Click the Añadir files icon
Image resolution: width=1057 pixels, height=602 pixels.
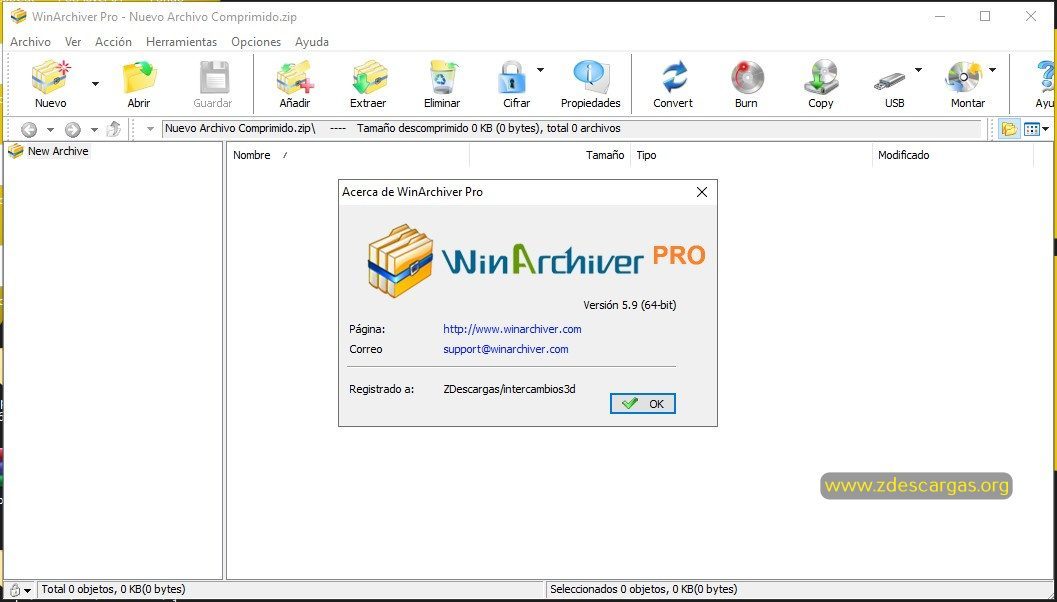[x=295, y=77]
